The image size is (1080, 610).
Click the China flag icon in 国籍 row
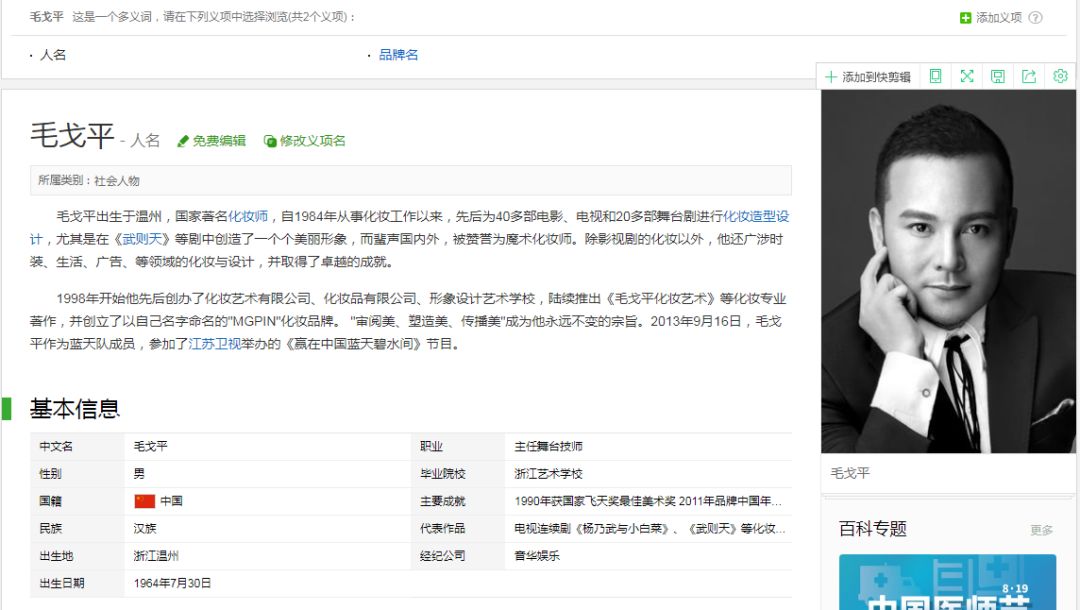tap(145, 501)
